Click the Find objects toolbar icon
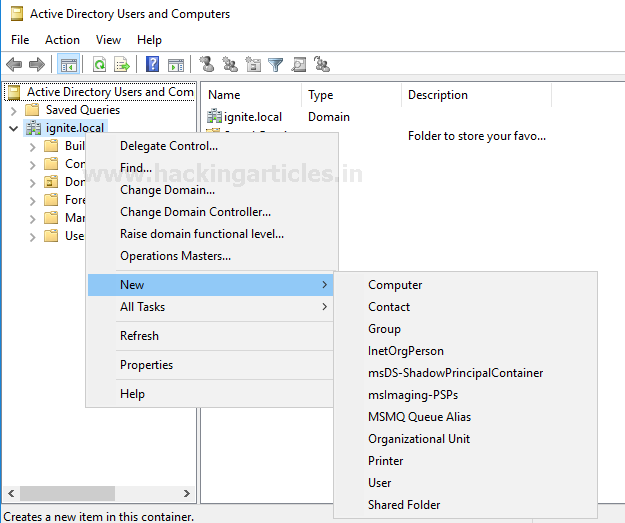625x523 pixels. pos(299,65)
